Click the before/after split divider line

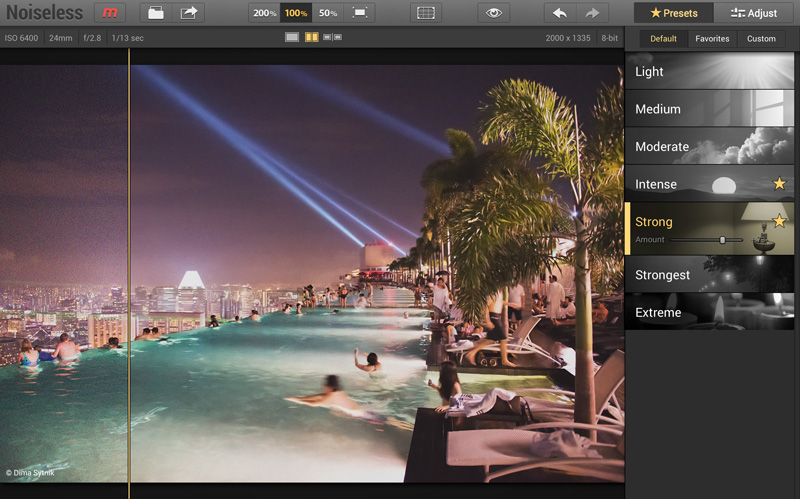pos(129,273)
